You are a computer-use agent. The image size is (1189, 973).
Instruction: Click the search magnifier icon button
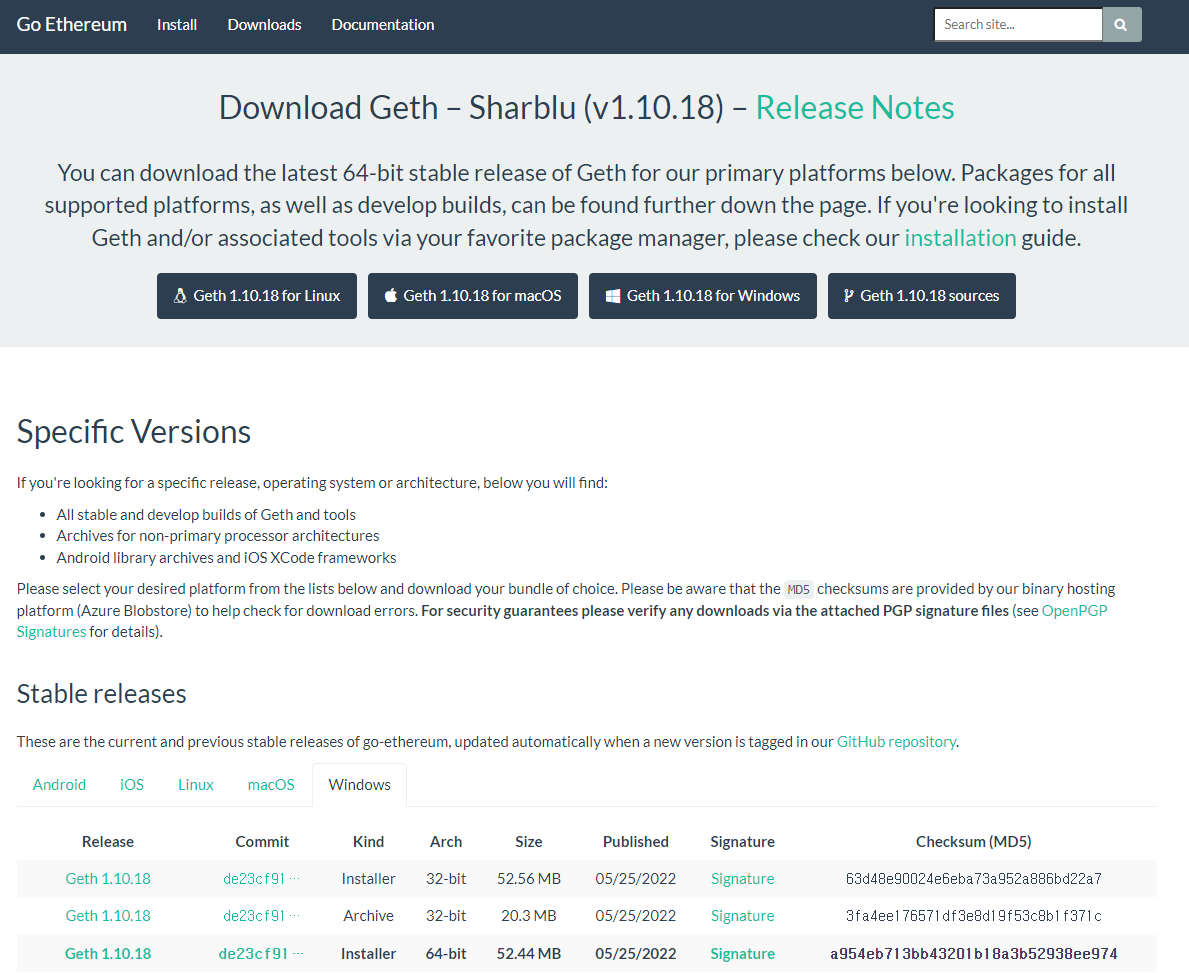point(1122,24)
